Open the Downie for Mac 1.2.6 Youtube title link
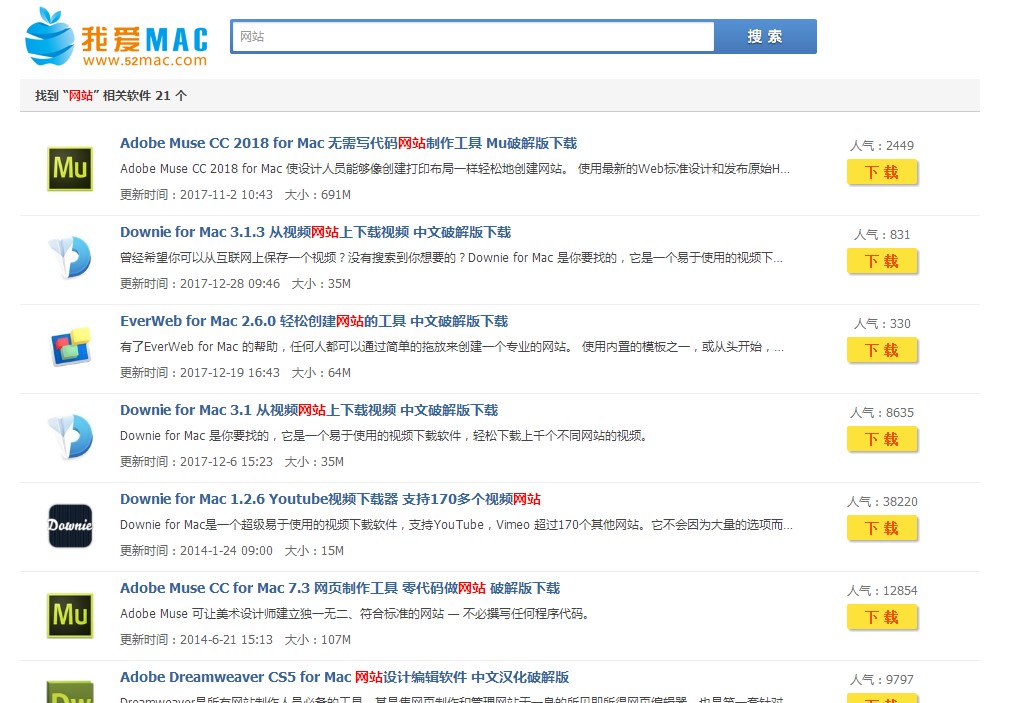Viewport: 1013px width, 703px height. click(x=330, y=499)
